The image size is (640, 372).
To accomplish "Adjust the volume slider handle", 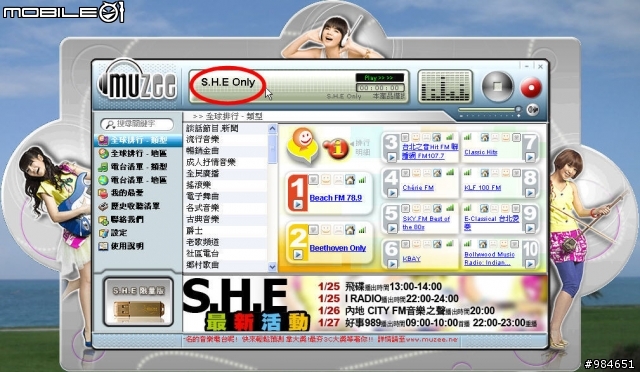I will click(x=518, y=109).
